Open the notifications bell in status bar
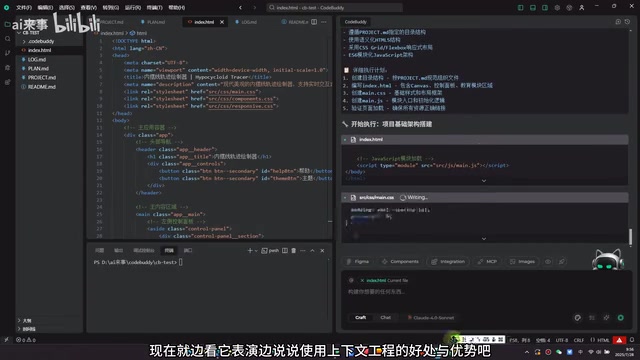This screenshot has height=360, width=640. [632, 340]
